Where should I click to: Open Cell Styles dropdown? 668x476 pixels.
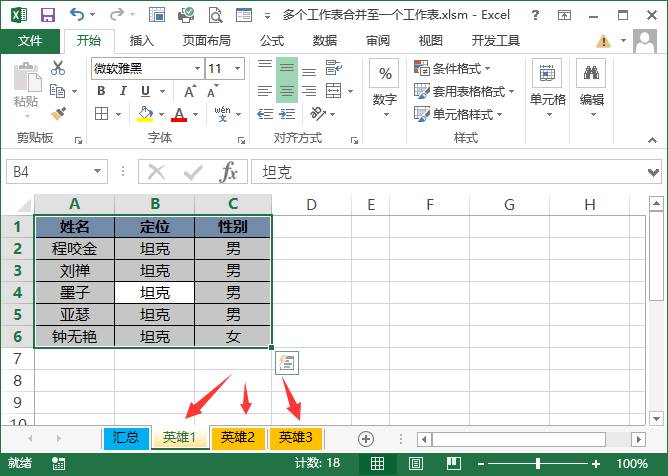[x=458, y=114]
